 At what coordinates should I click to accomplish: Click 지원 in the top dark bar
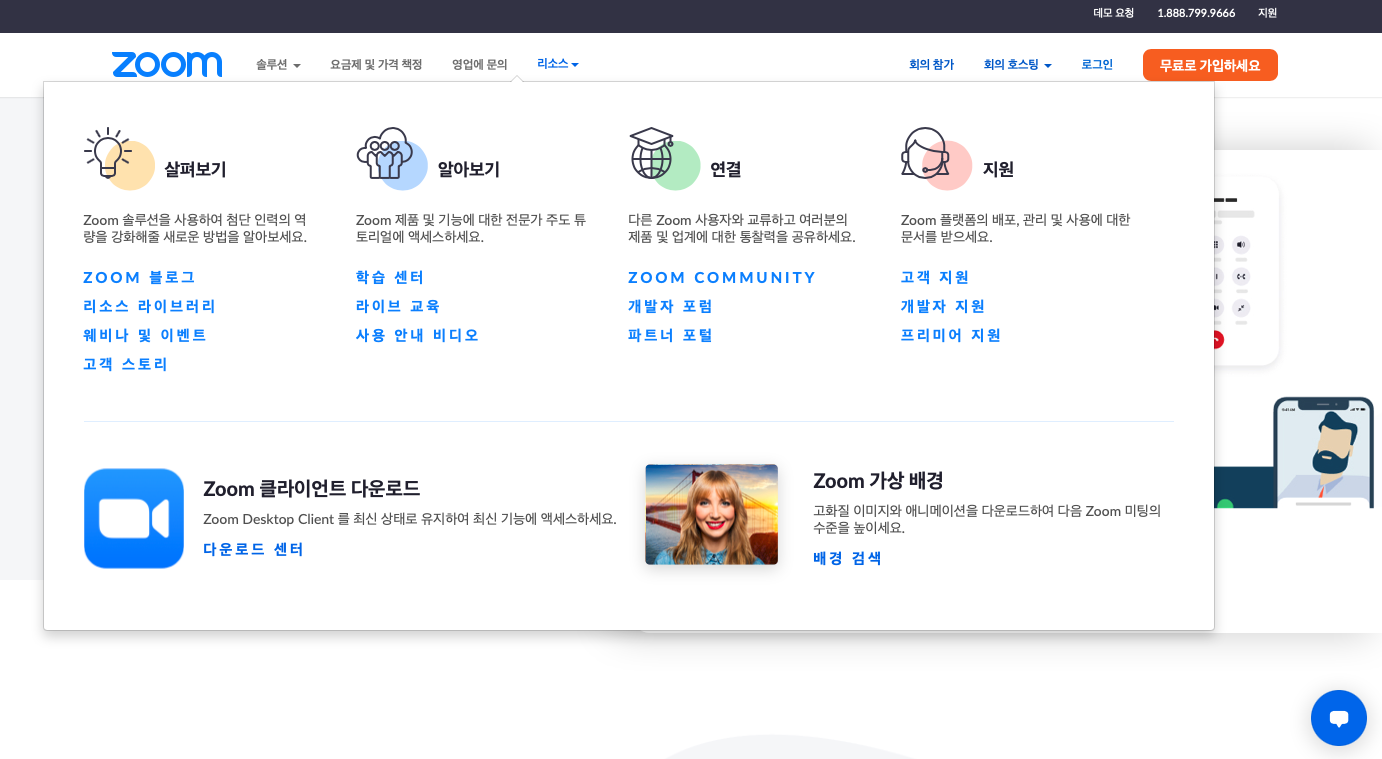click(x=1268, y=13)
